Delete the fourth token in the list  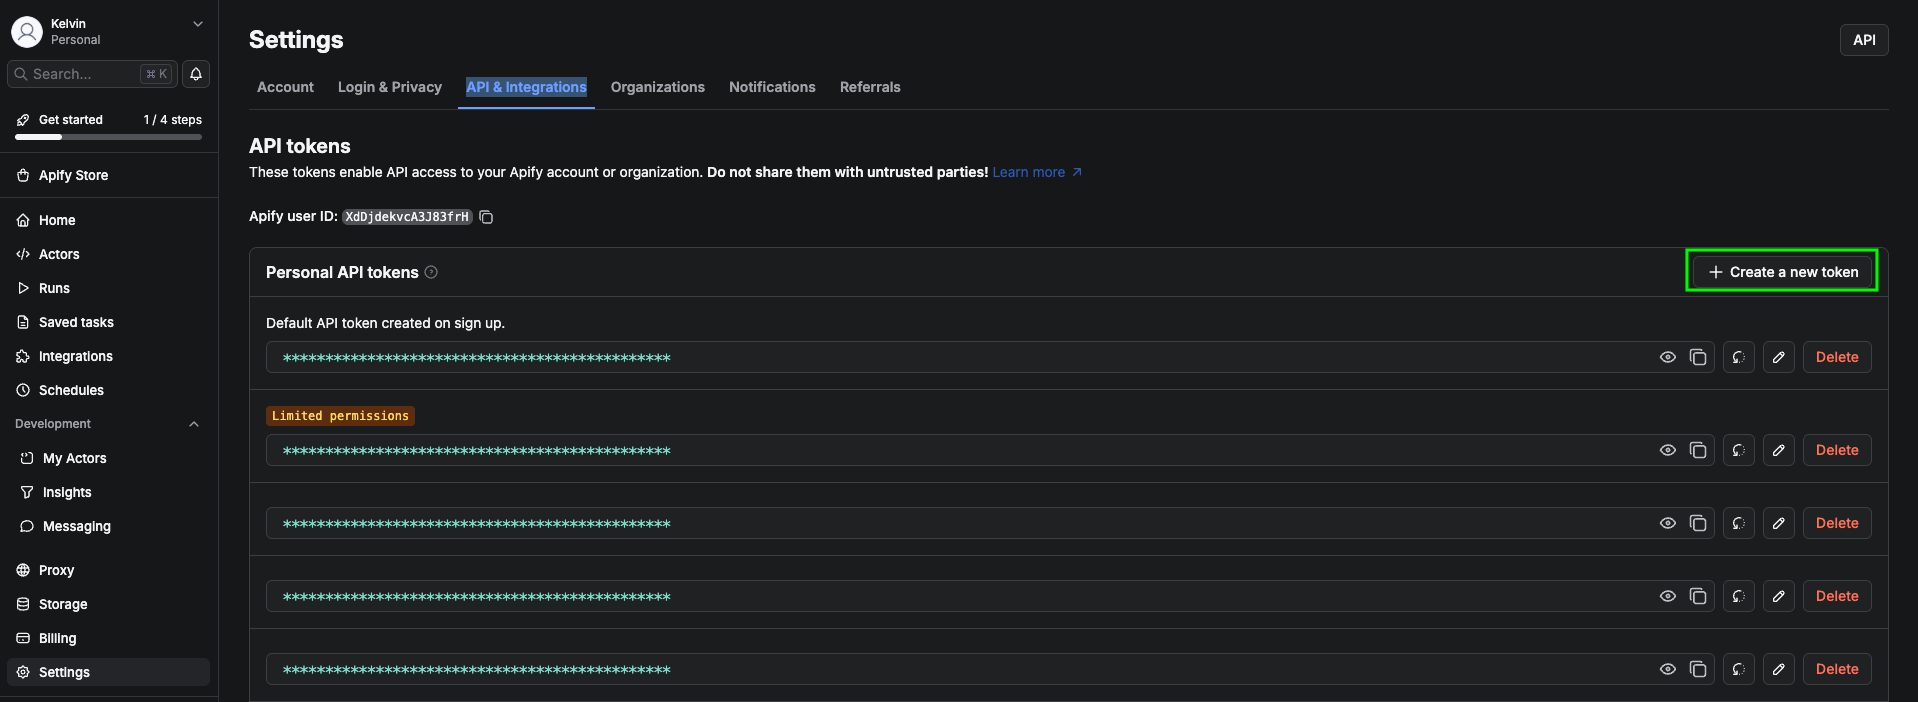click(1837, 596)
